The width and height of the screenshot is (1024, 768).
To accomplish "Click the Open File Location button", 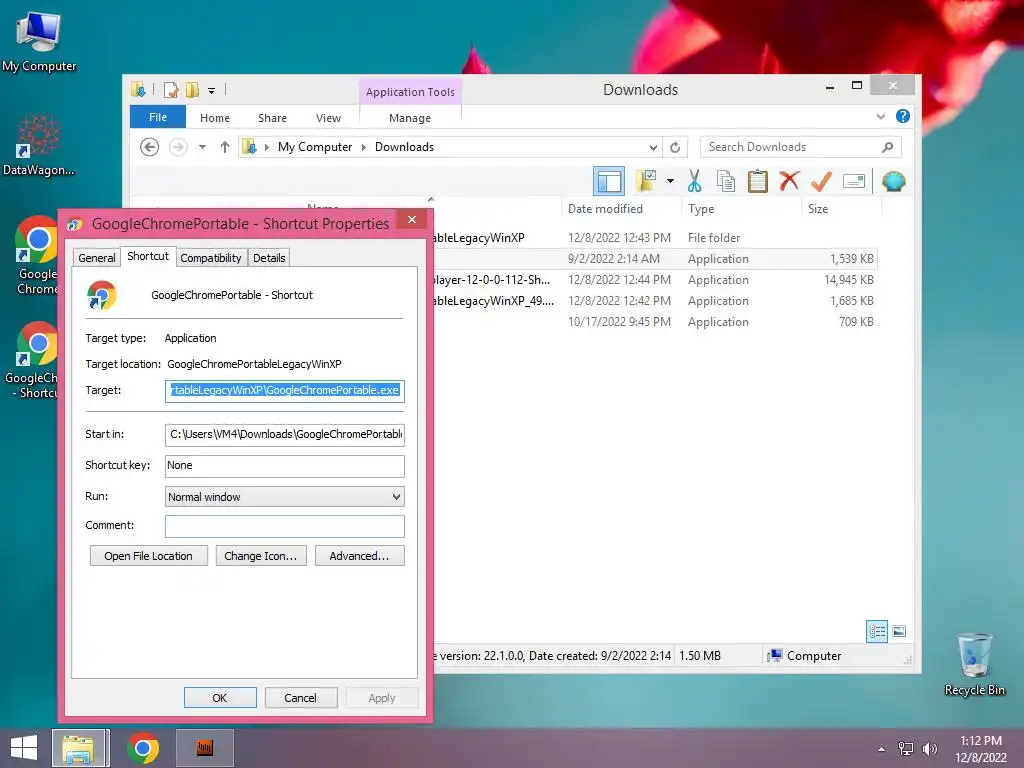I will point(149,556).
